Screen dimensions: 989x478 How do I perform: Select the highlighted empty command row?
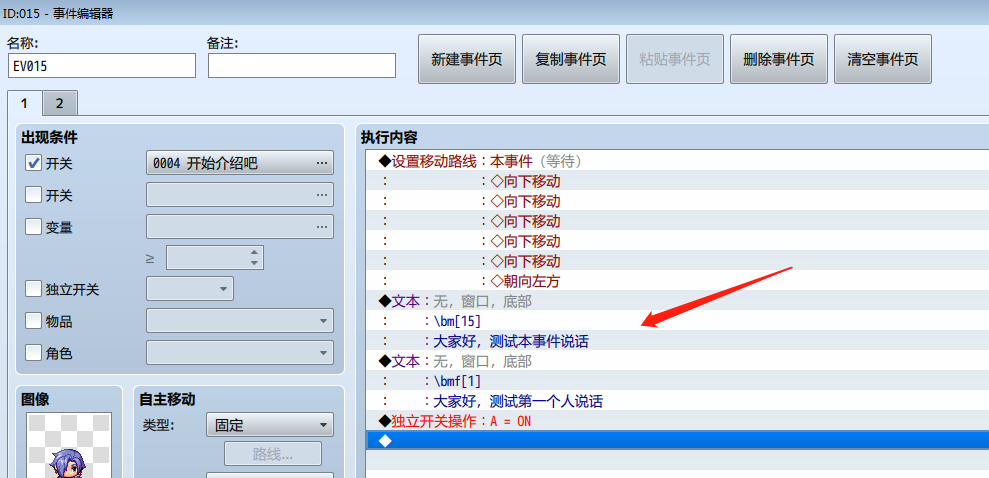677,441
